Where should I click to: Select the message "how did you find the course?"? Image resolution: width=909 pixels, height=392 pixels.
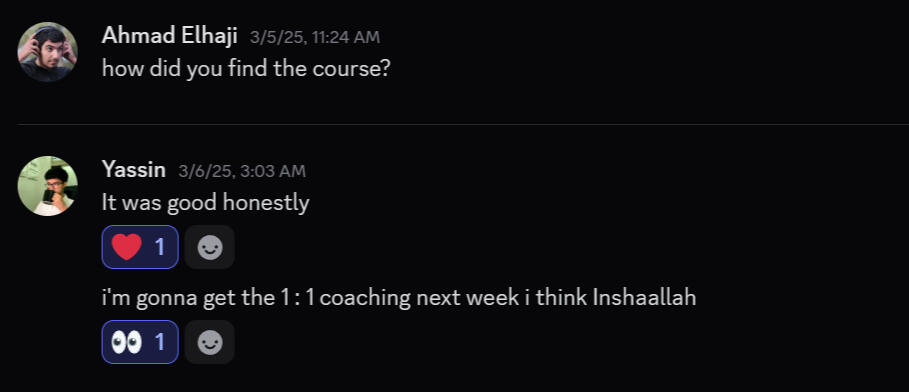246,69
